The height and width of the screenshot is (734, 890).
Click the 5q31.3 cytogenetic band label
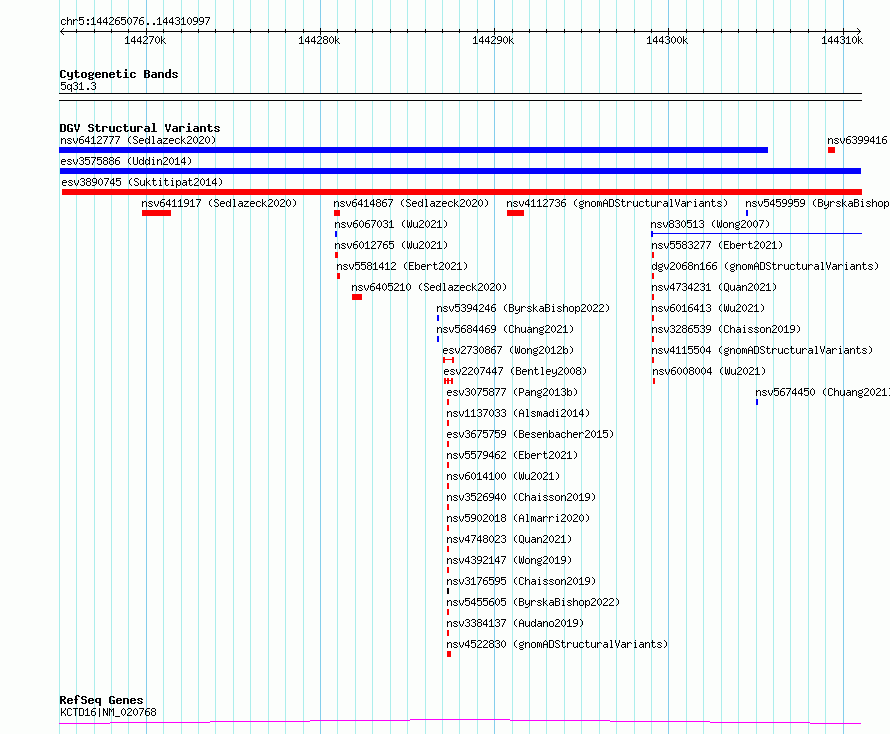point(78,86)
